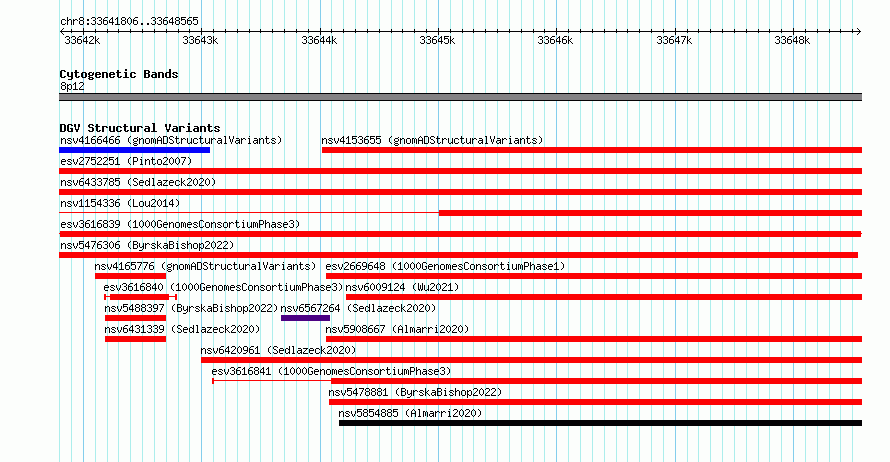Viewport: 890px width, 462px height.
Task: Click the gray 8p12 cytogenetic band bar
Action: 461,97
